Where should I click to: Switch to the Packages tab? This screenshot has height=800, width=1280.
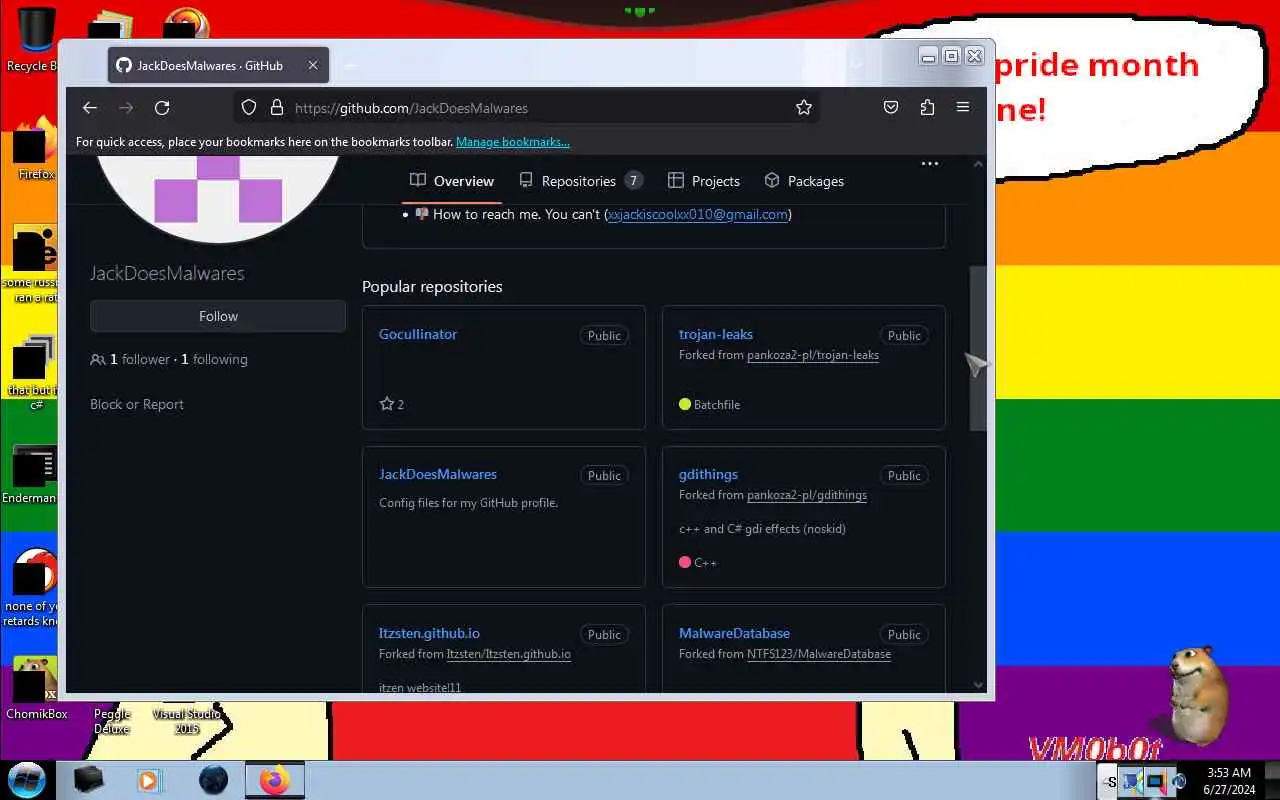tap(804, 181)
